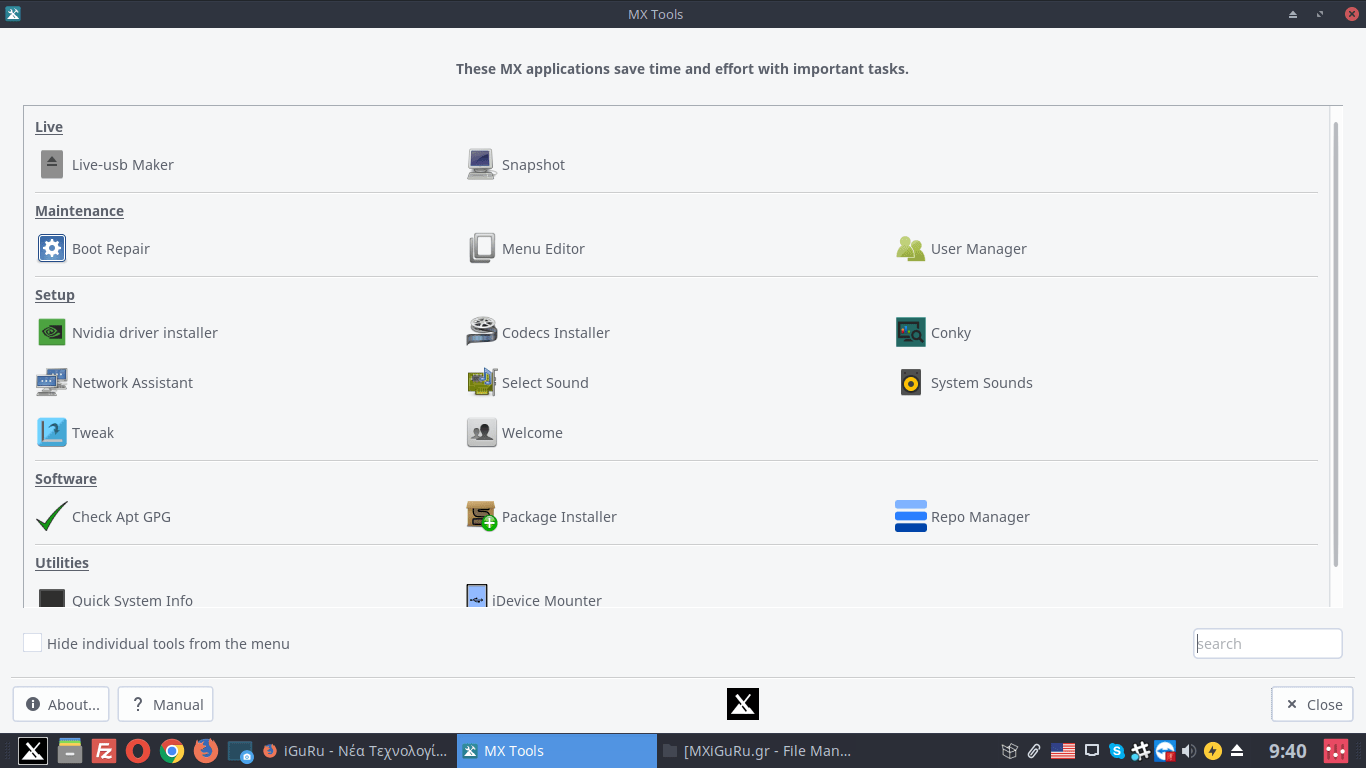The image size is (1366, 768).
Task: Run Check Apt GPG
Action: point(103,517)
